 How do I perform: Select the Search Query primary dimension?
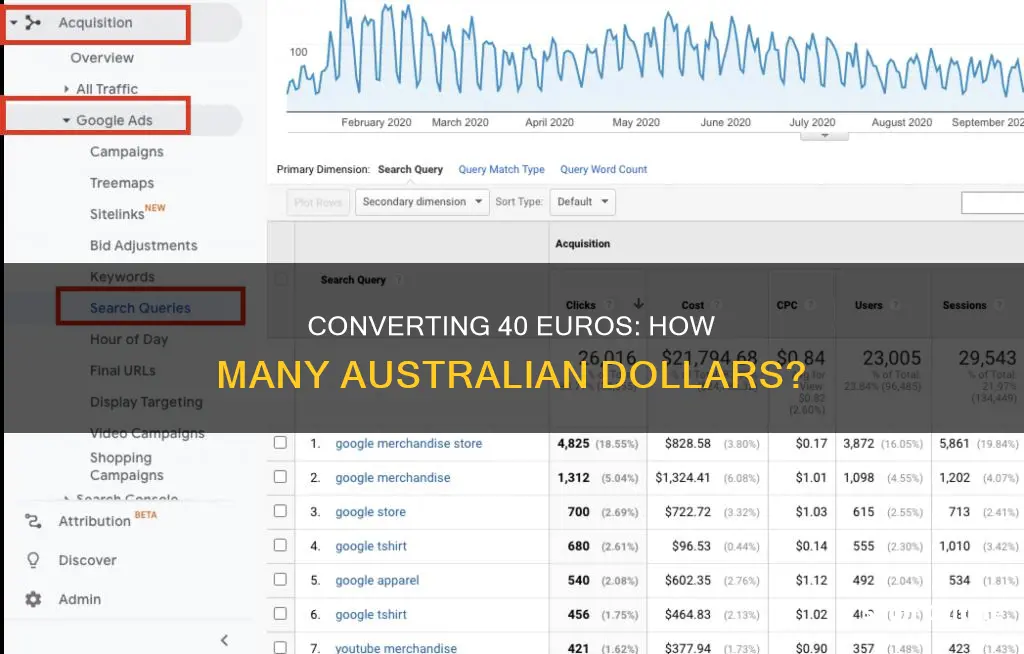pos(410,169)
